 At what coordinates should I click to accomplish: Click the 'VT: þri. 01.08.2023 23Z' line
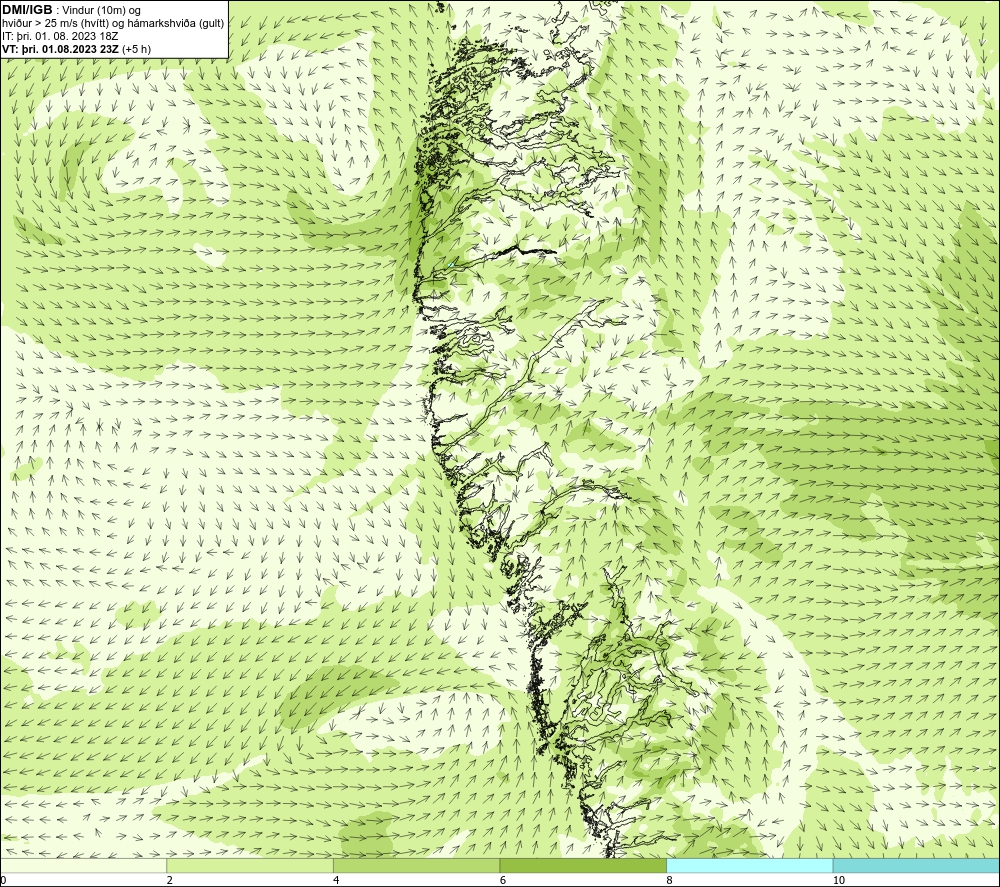pyautogui.click(x=77, y=48)
